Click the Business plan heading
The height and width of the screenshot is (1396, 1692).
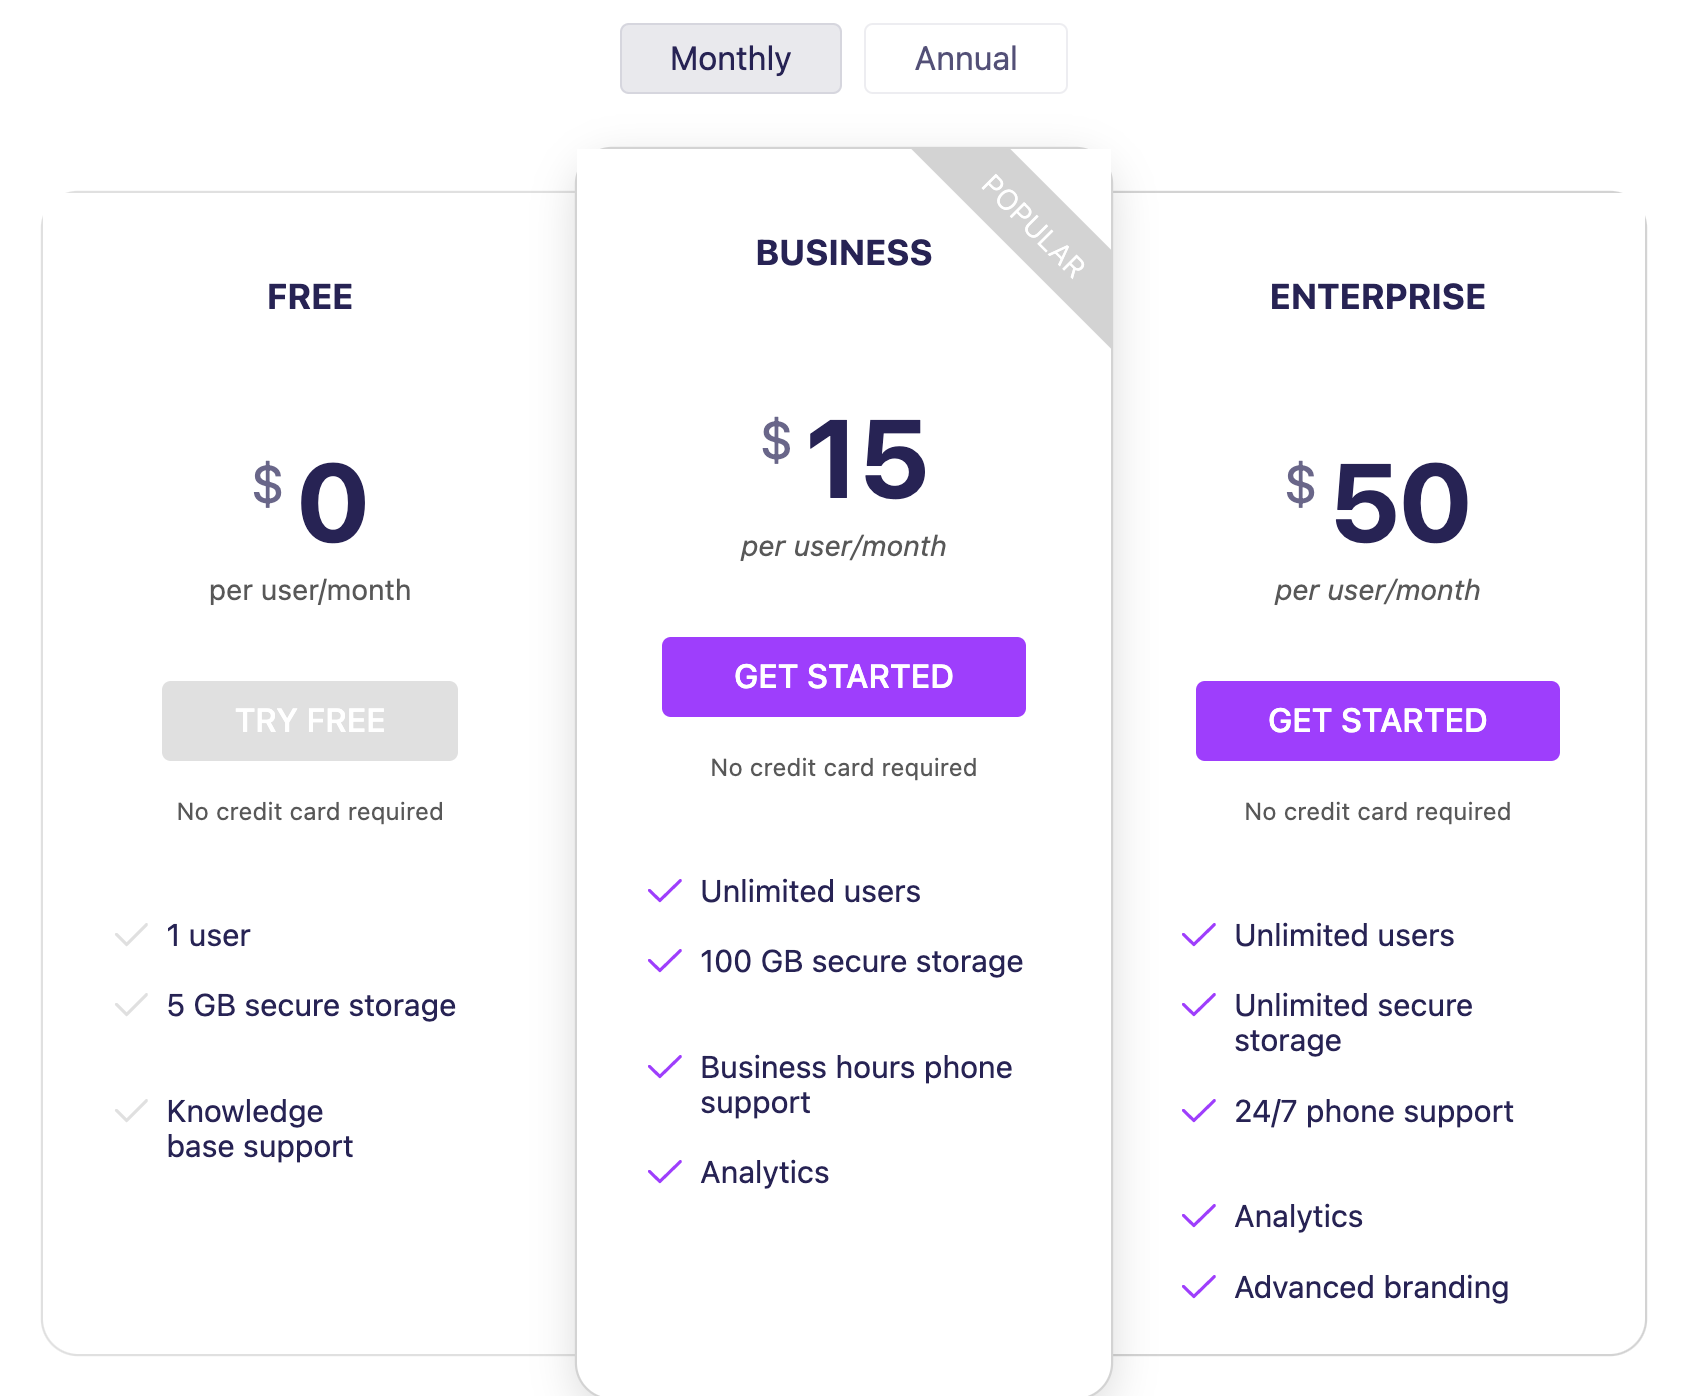click(843, 253)
